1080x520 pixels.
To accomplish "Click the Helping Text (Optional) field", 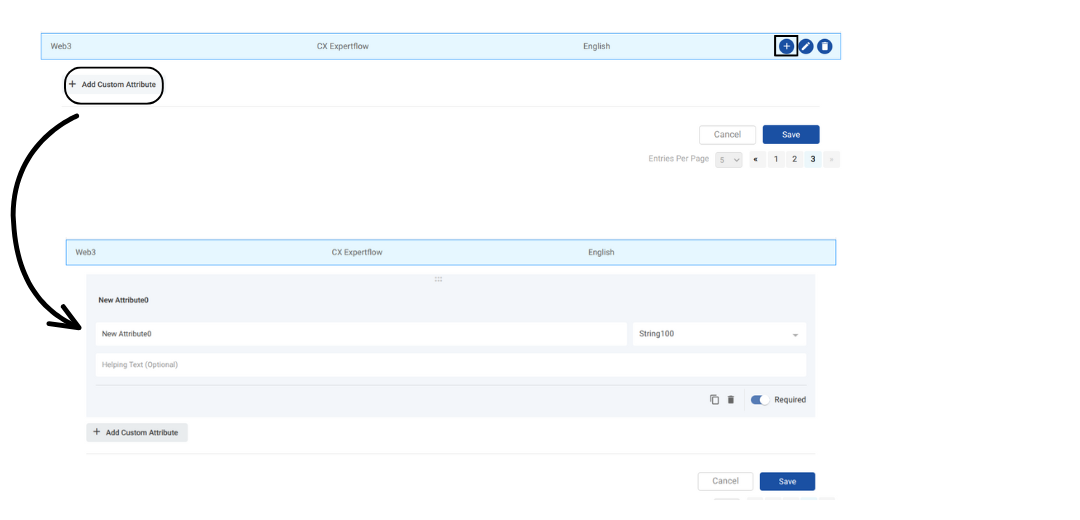I will click(x=450, y=365).
